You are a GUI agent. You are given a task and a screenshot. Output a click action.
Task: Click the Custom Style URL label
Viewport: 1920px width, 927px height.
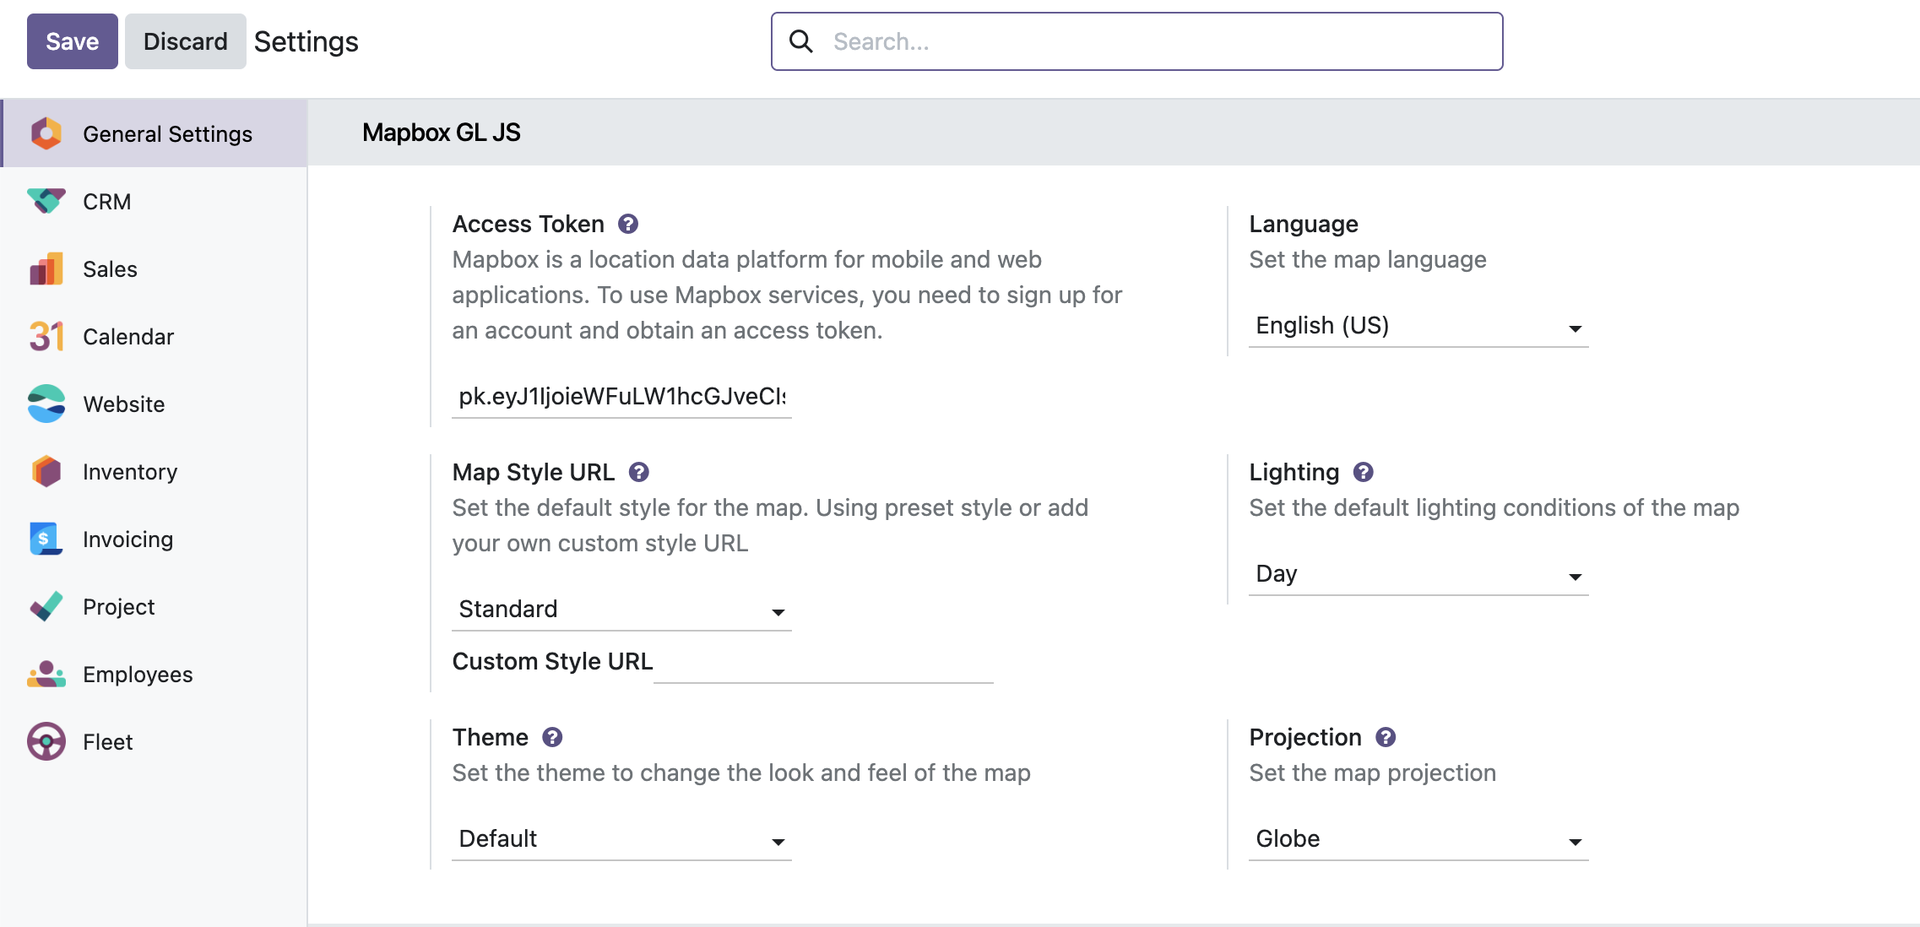(552, 661)
